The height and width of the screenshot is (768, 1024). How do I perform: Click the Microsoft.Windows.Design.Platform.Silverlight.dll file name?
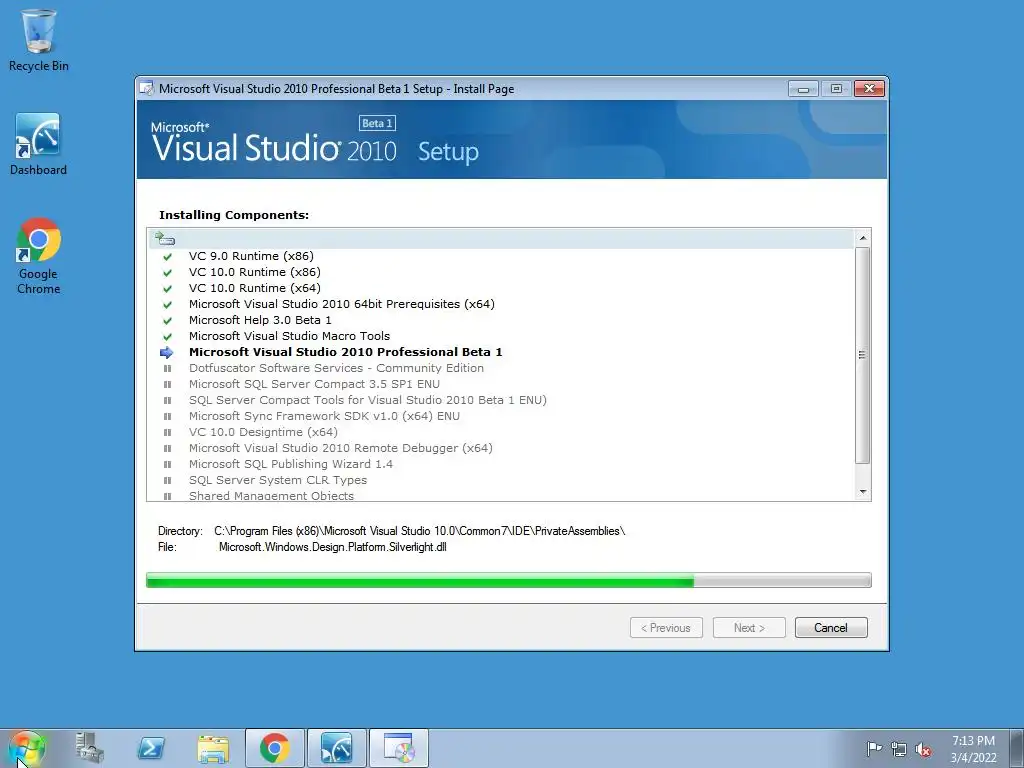[332, 547]
